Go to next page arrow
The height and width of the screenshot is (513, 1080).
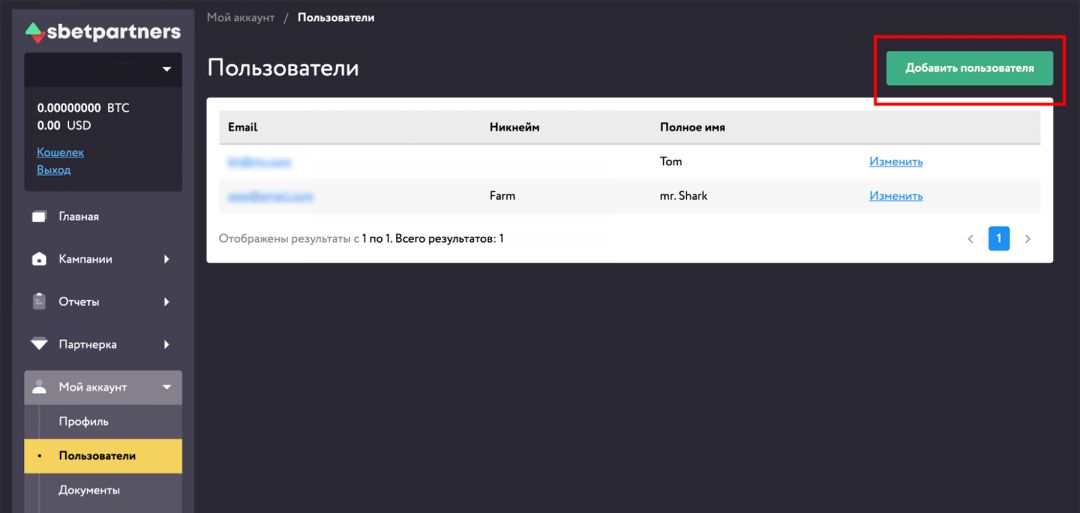(1028, 239)
